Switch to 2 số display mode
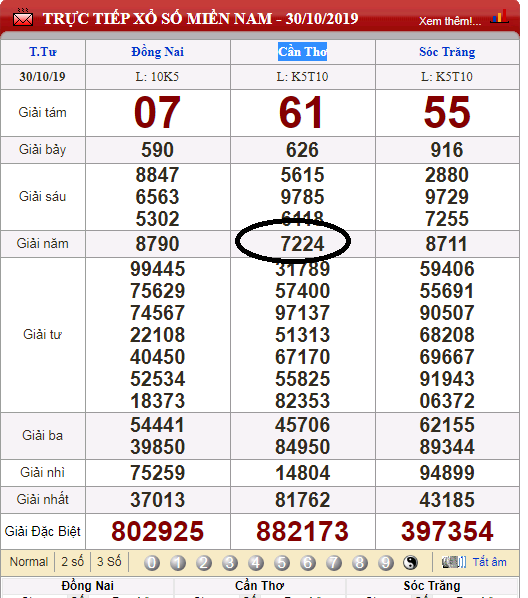Screen dimensions: 528x598 click(x=72, y=562)
